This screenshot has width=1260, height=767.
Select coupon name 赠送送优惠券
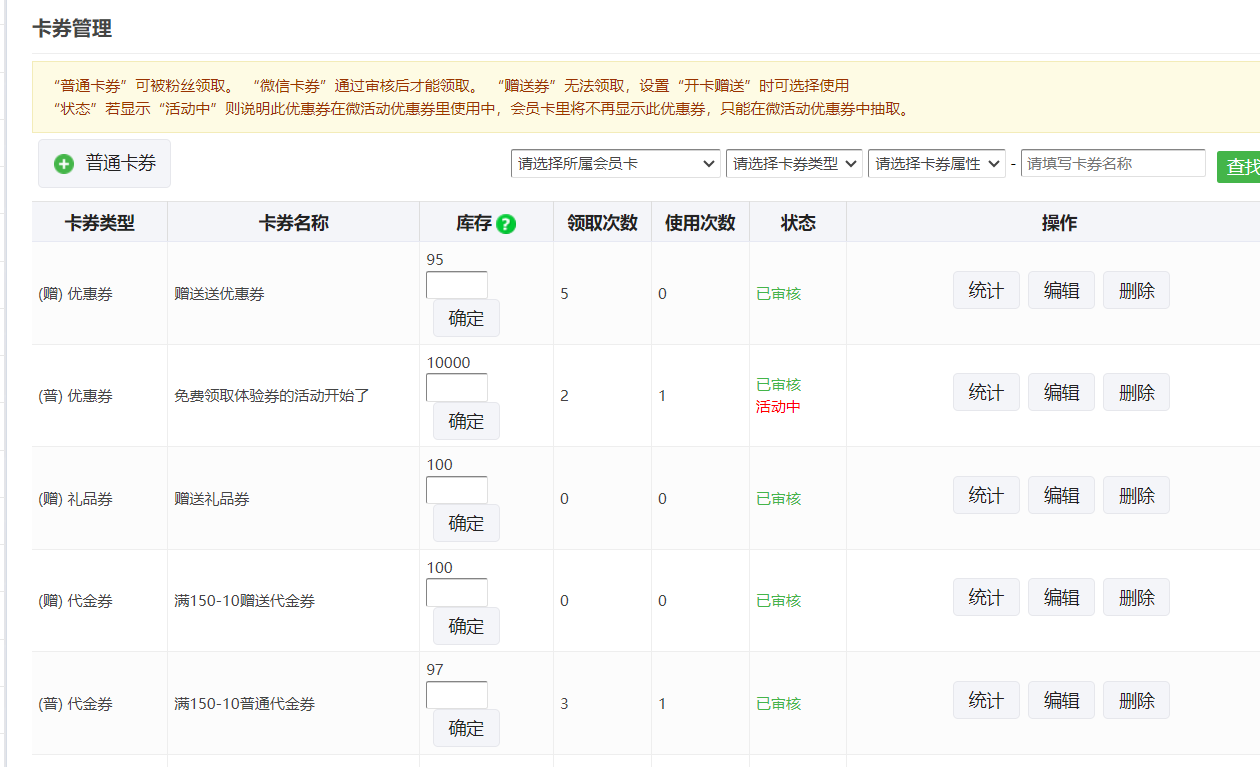click(x=219, y=294)
